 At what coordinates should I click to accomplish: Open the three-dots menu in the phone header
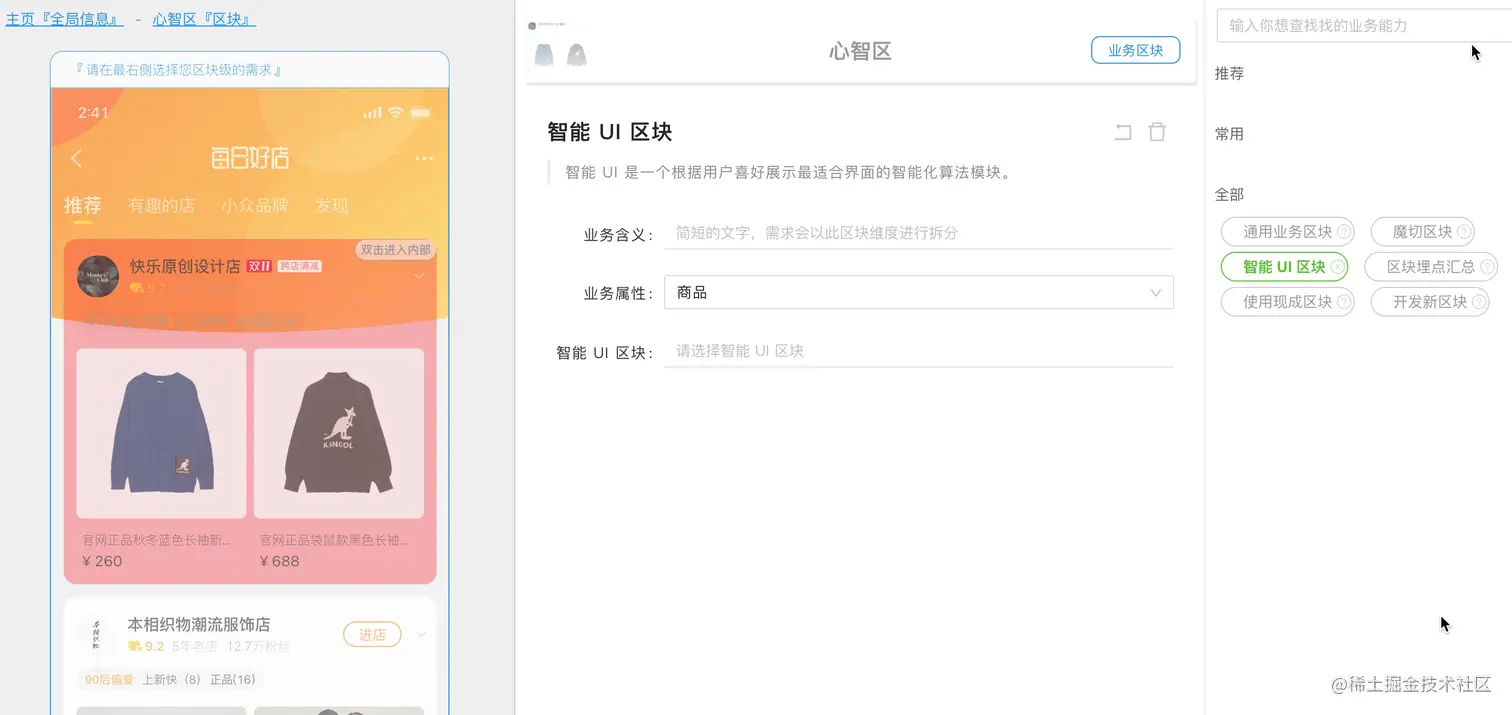coord(424,159)
